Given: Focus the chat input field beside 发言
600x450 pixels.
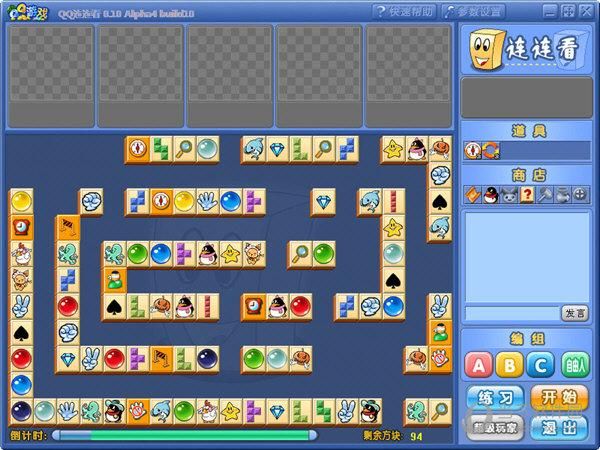Looking at the screenshot, I should (510, 313).
